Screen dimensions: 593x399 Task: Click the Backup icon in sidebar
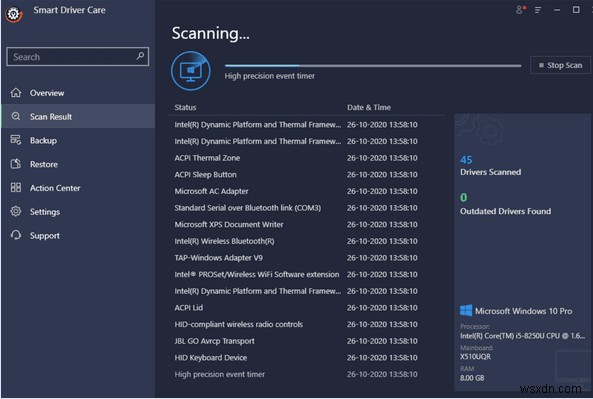pos(16,140)
